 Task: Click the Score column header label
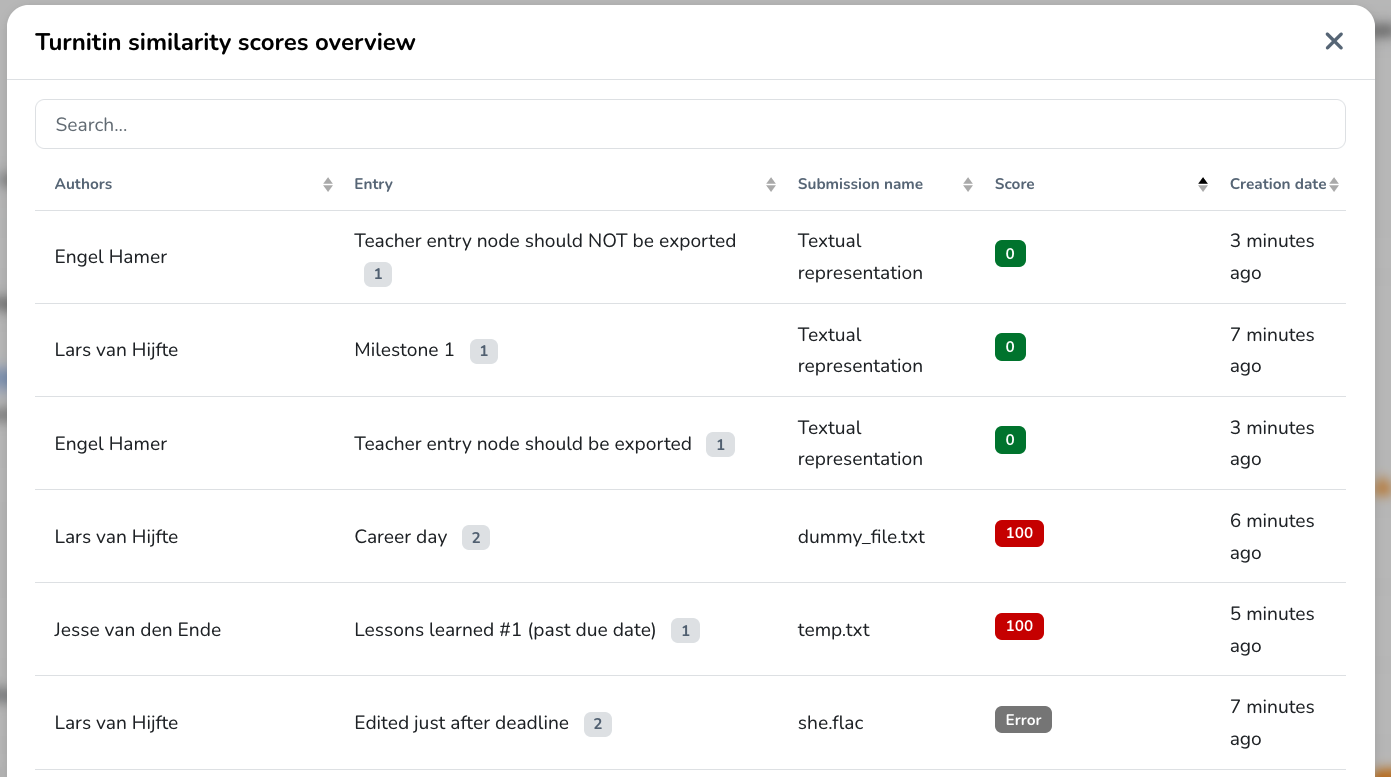1014,184
